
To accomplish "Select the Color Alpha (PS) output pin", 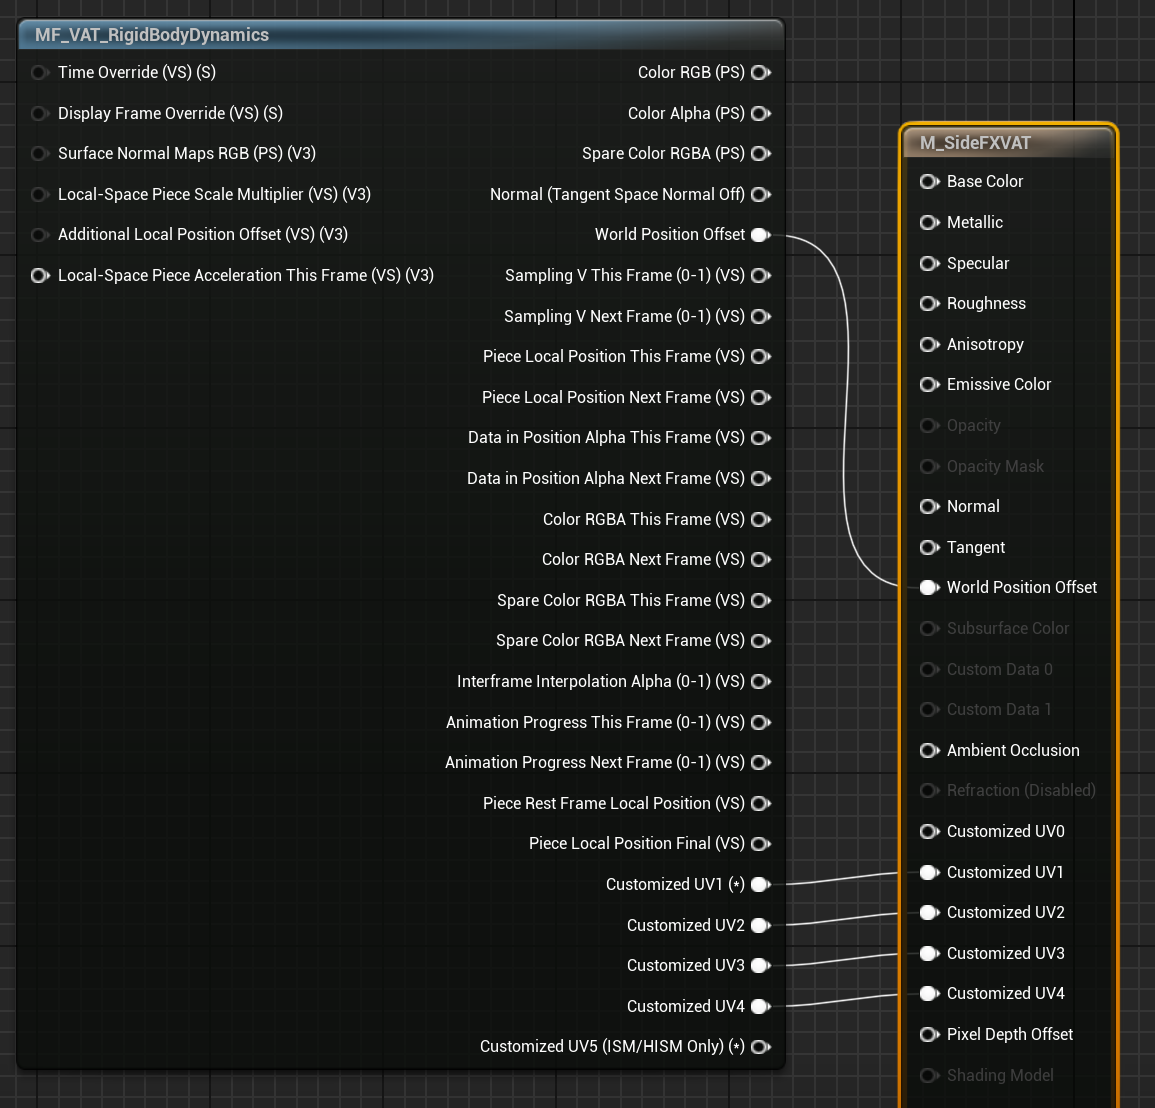I will tap(761, 113).
